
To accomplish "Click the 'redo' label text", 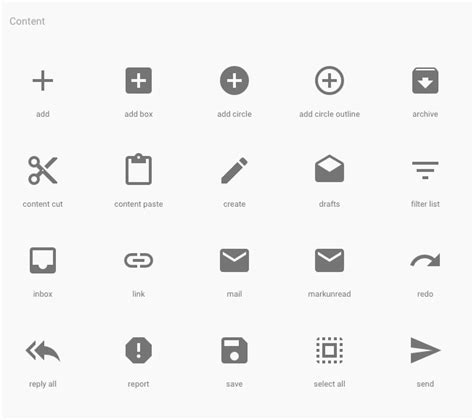I will coord(425,294).
